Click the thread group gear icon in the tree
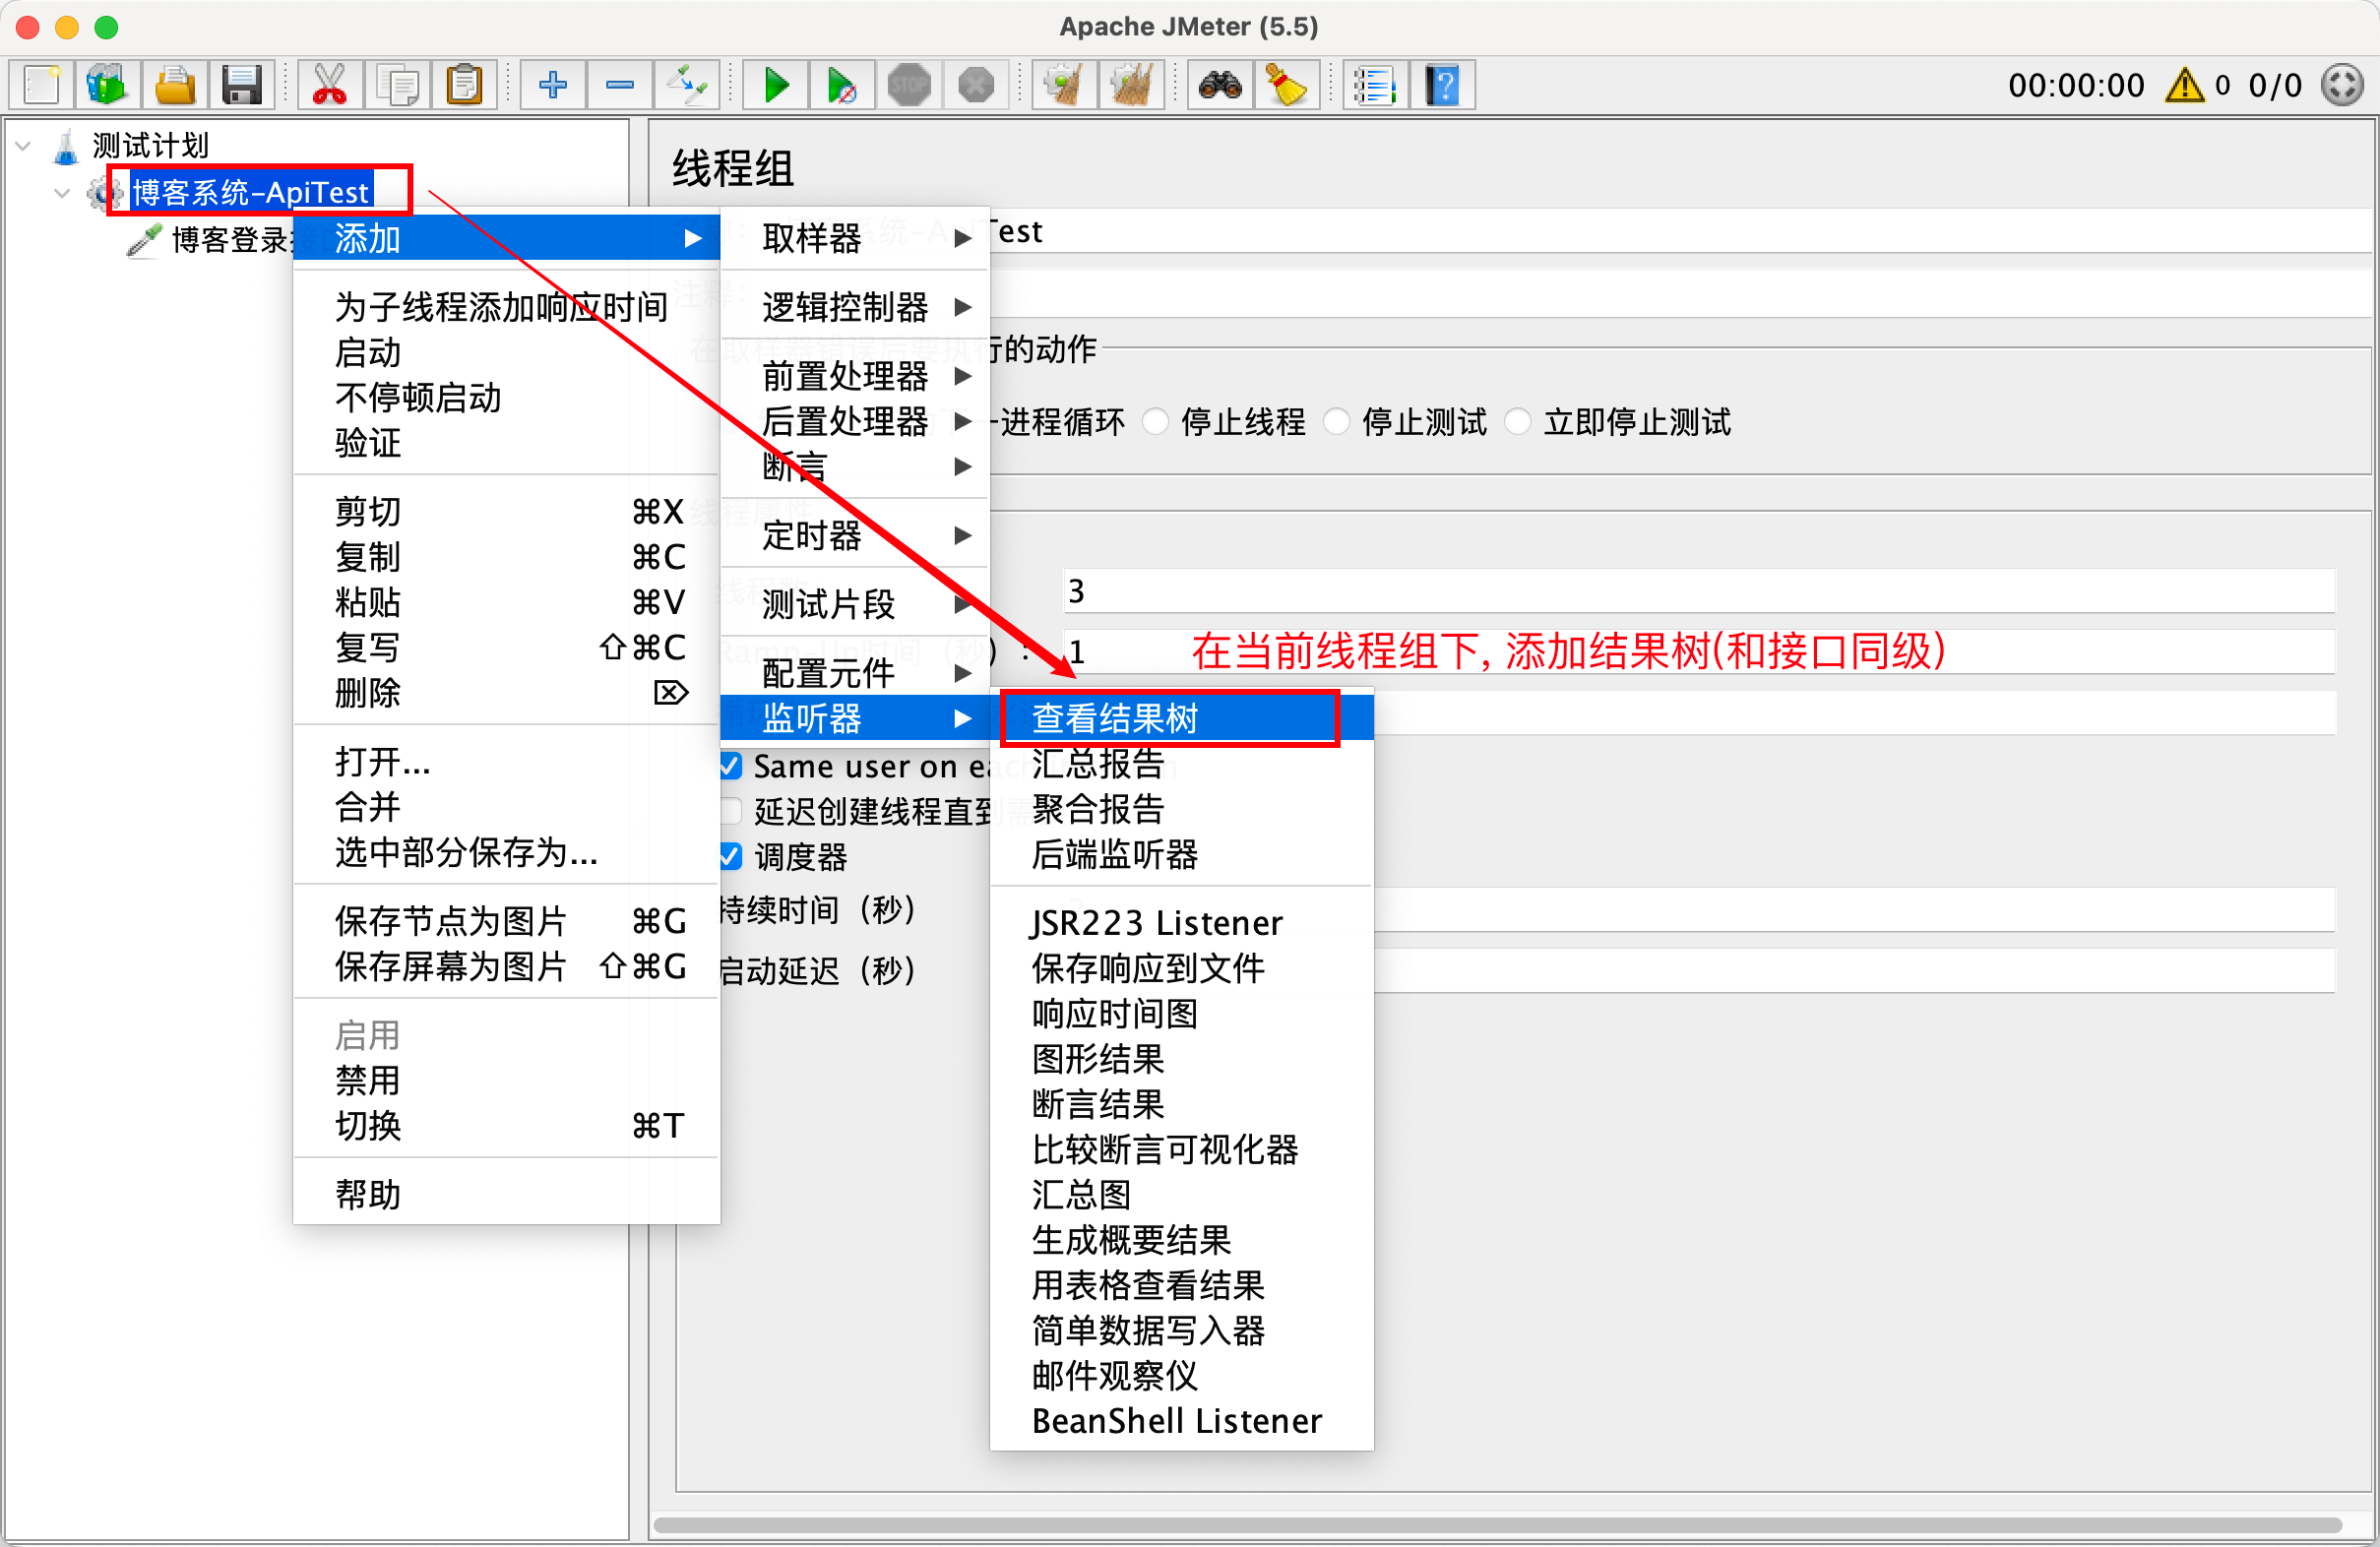2380x1547 pixels. (103, 192)
